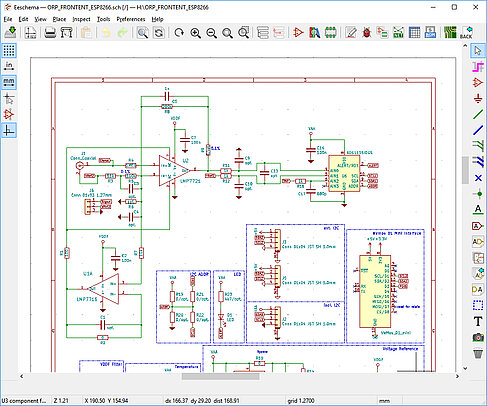This screenshot has height=406, width=487.
Task: Switch units to inches
Action: click(x=9, y=66)
